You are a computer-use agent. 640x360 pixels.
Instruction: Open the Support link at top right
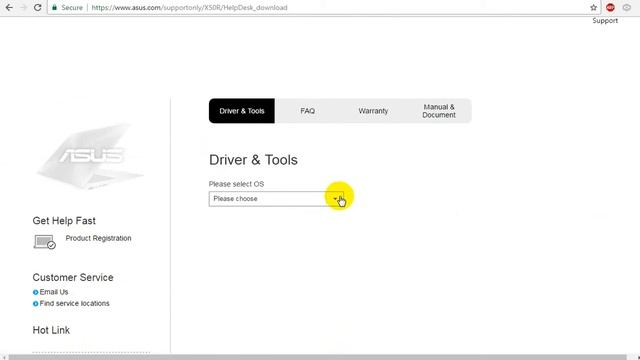point(605,20)
